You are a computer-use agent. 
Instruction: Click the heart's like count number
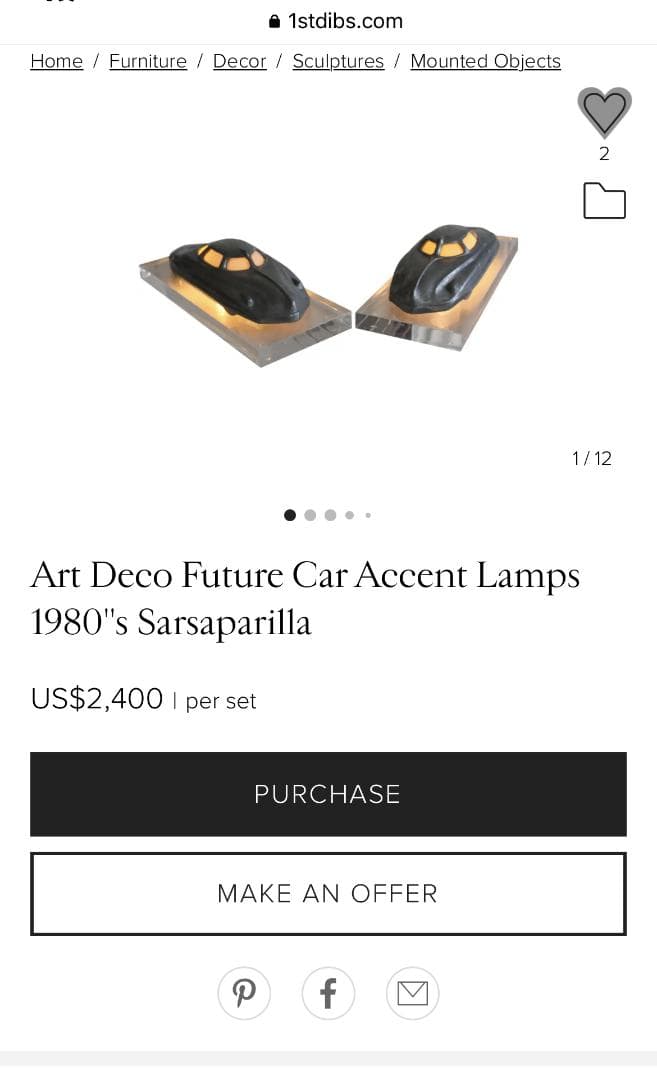[x=604, y=154]
